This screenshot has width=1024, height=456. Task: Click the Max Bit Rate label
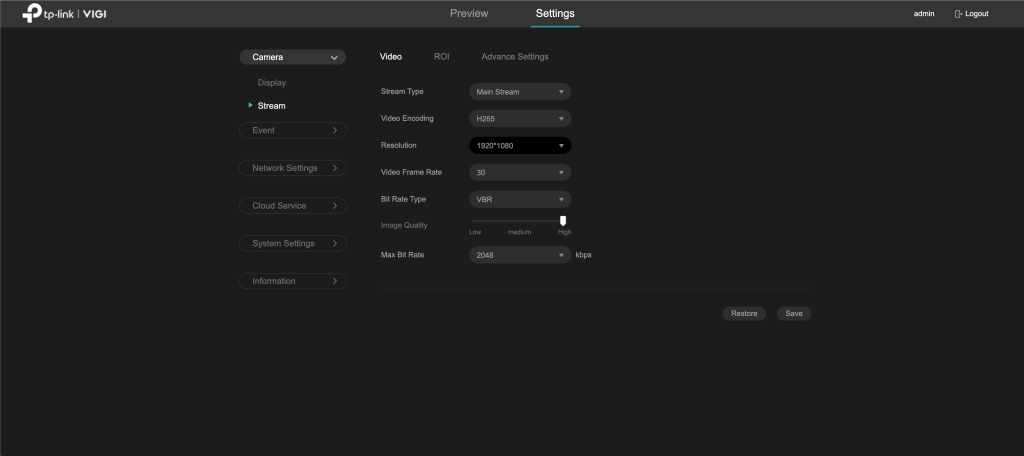pos(402,255)
